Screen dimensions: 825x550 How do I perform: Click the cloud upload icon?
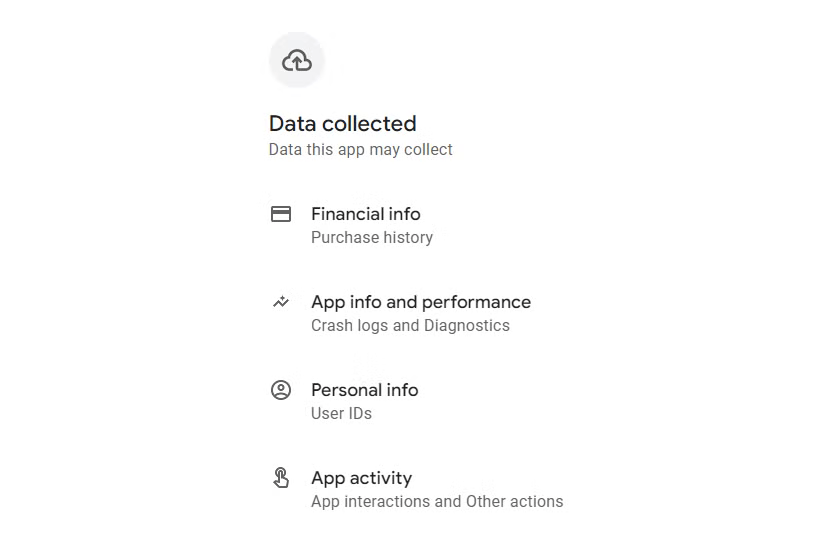pos(297,61)
